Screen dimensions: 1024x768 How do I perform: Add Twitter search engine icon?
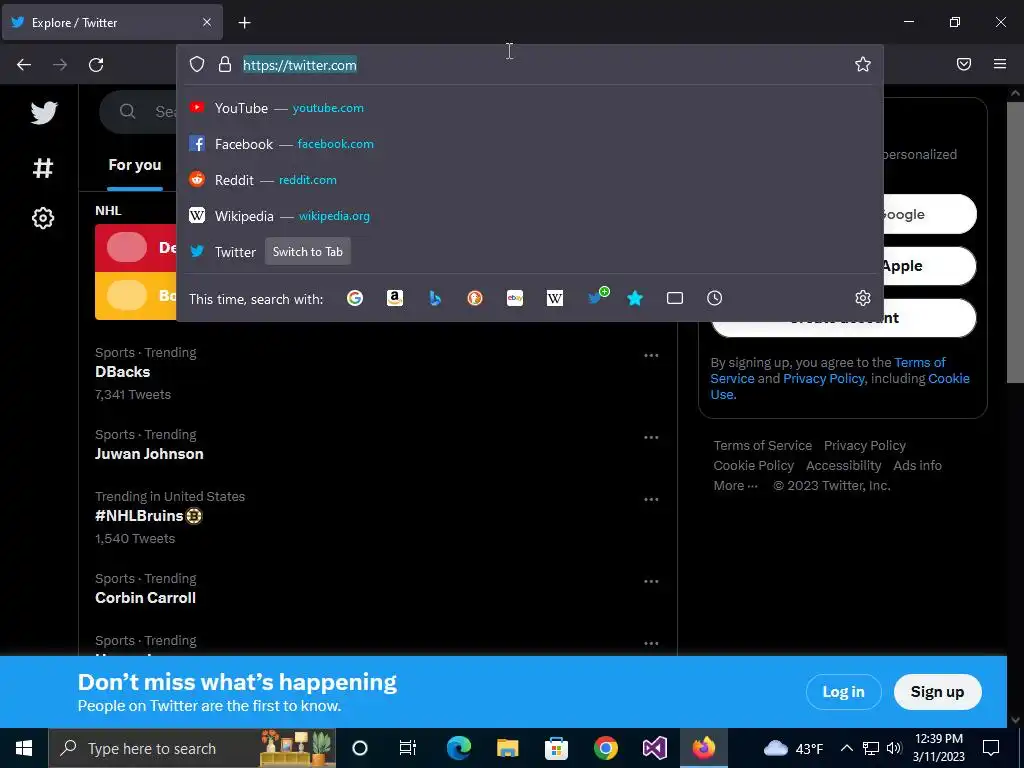coord(597,297)
